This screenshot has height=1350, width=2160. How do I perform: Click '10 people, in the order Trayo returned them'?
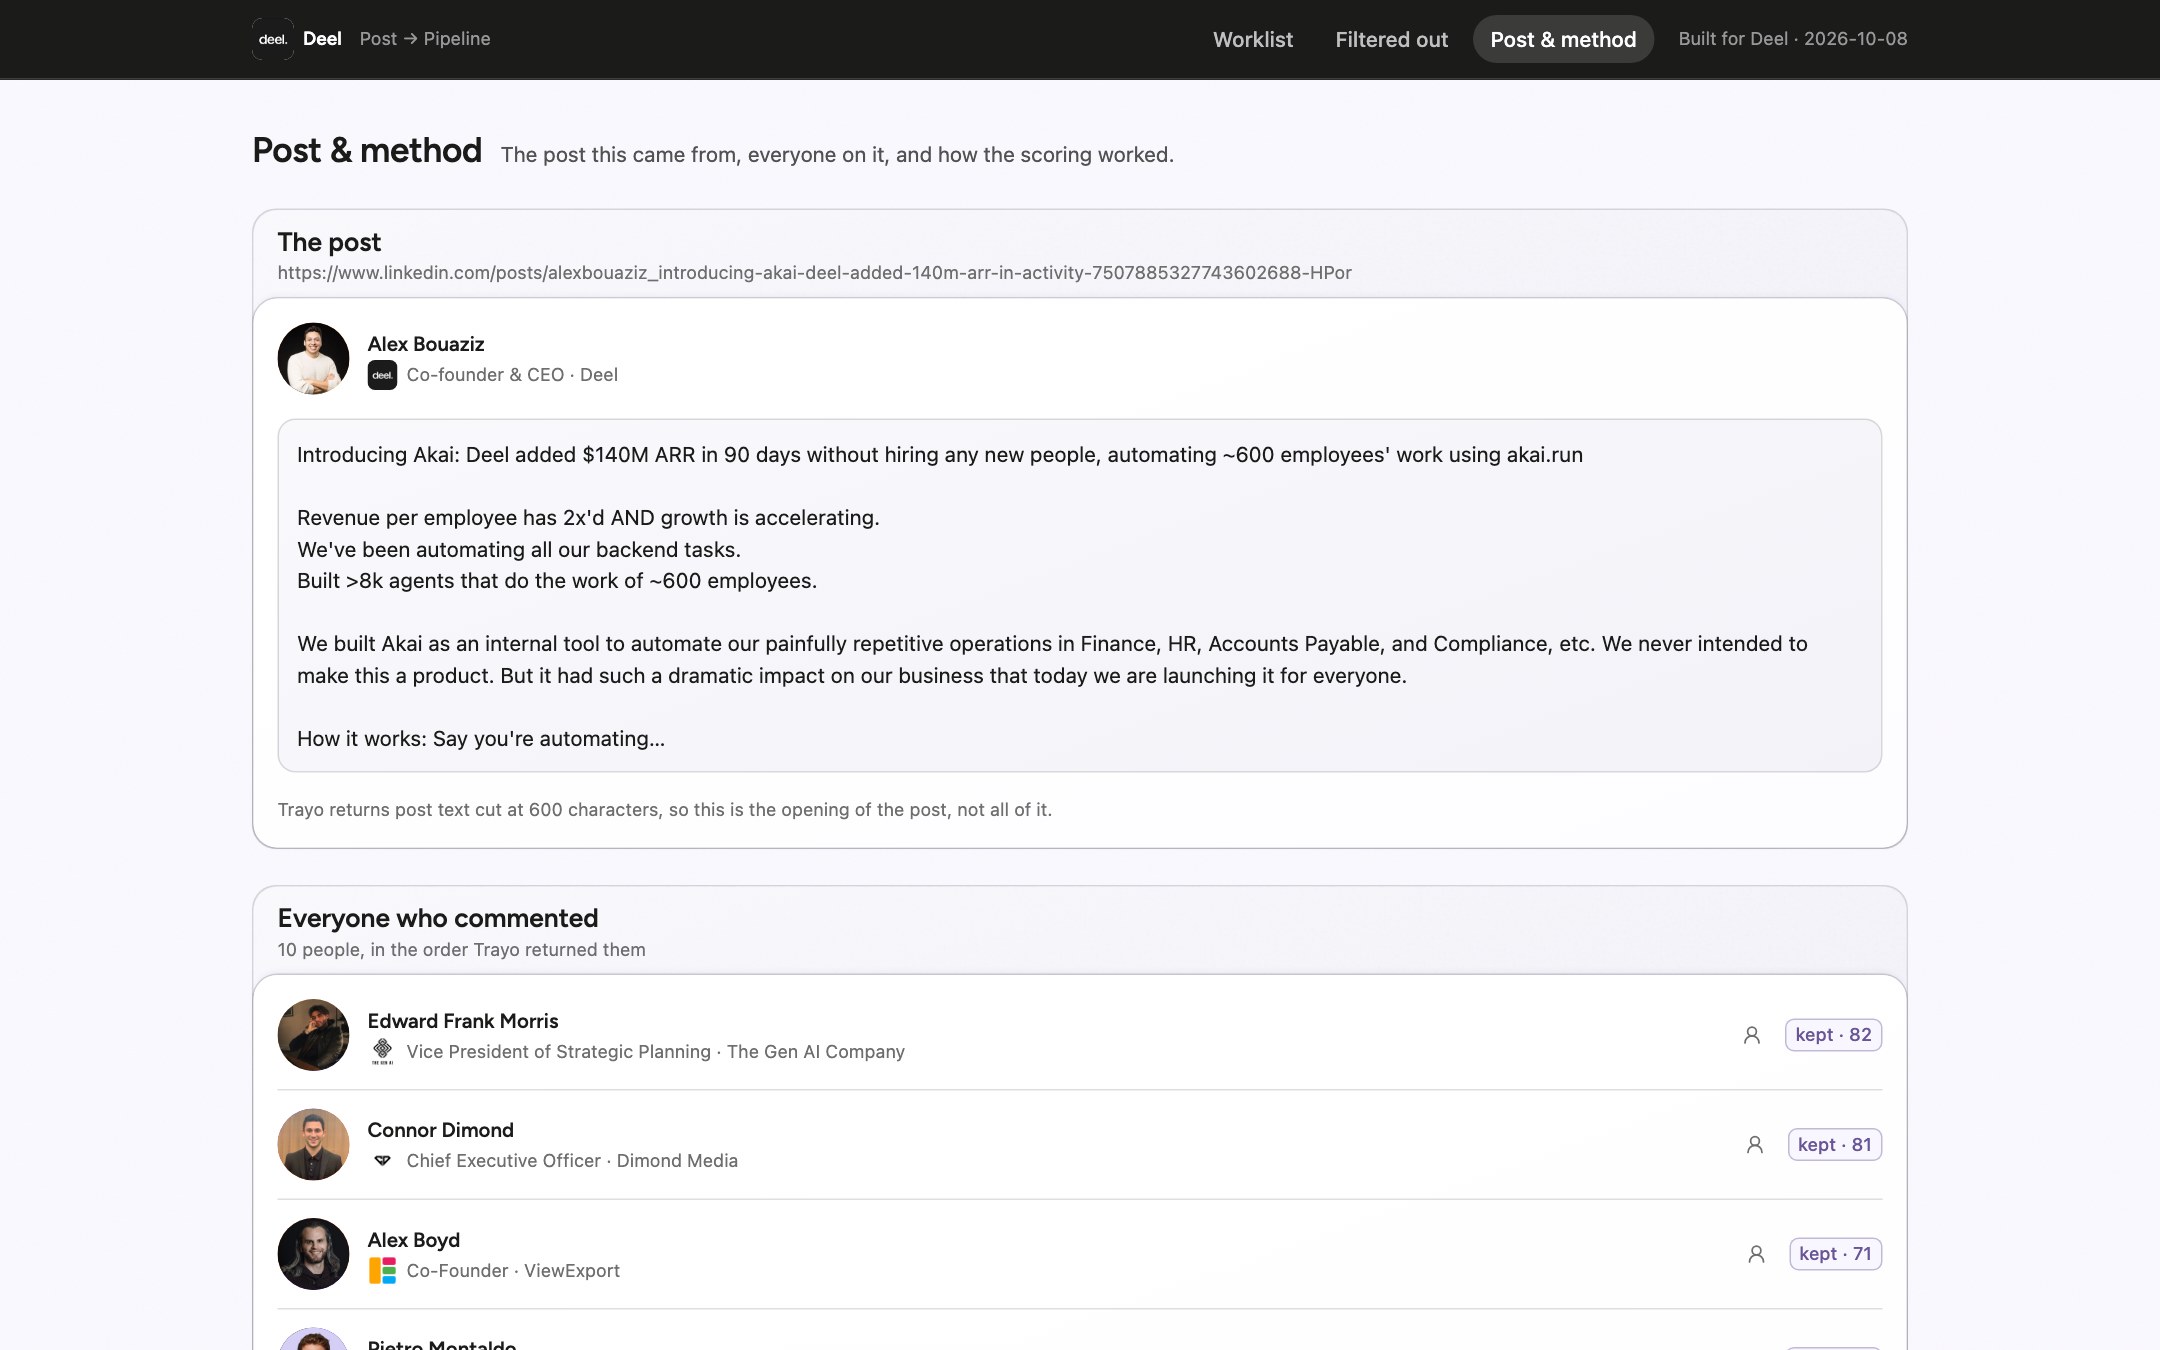(x=461, y=950)
